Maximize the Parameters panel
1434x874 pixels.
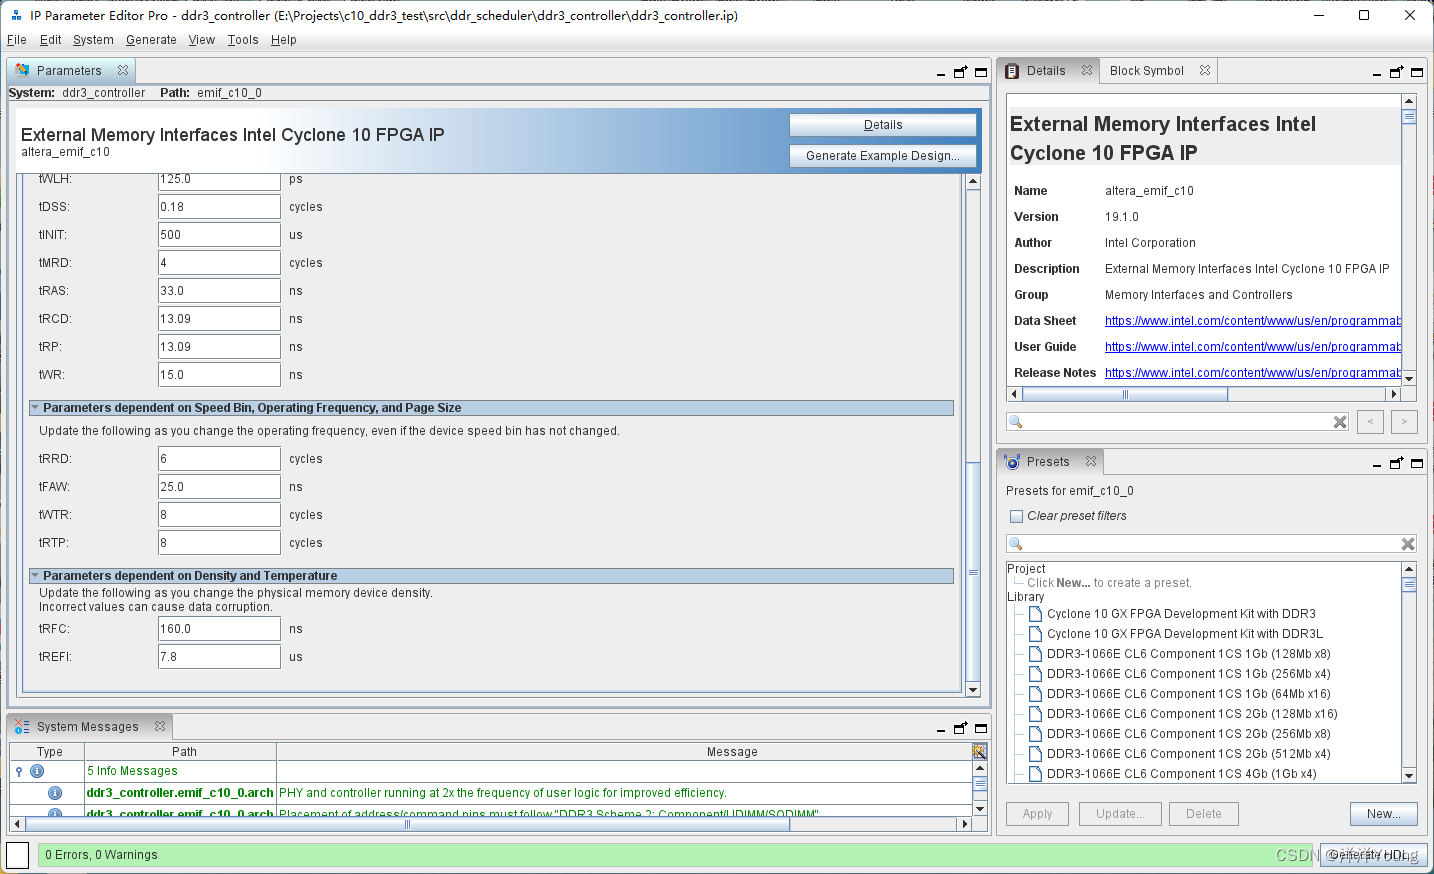981,72
